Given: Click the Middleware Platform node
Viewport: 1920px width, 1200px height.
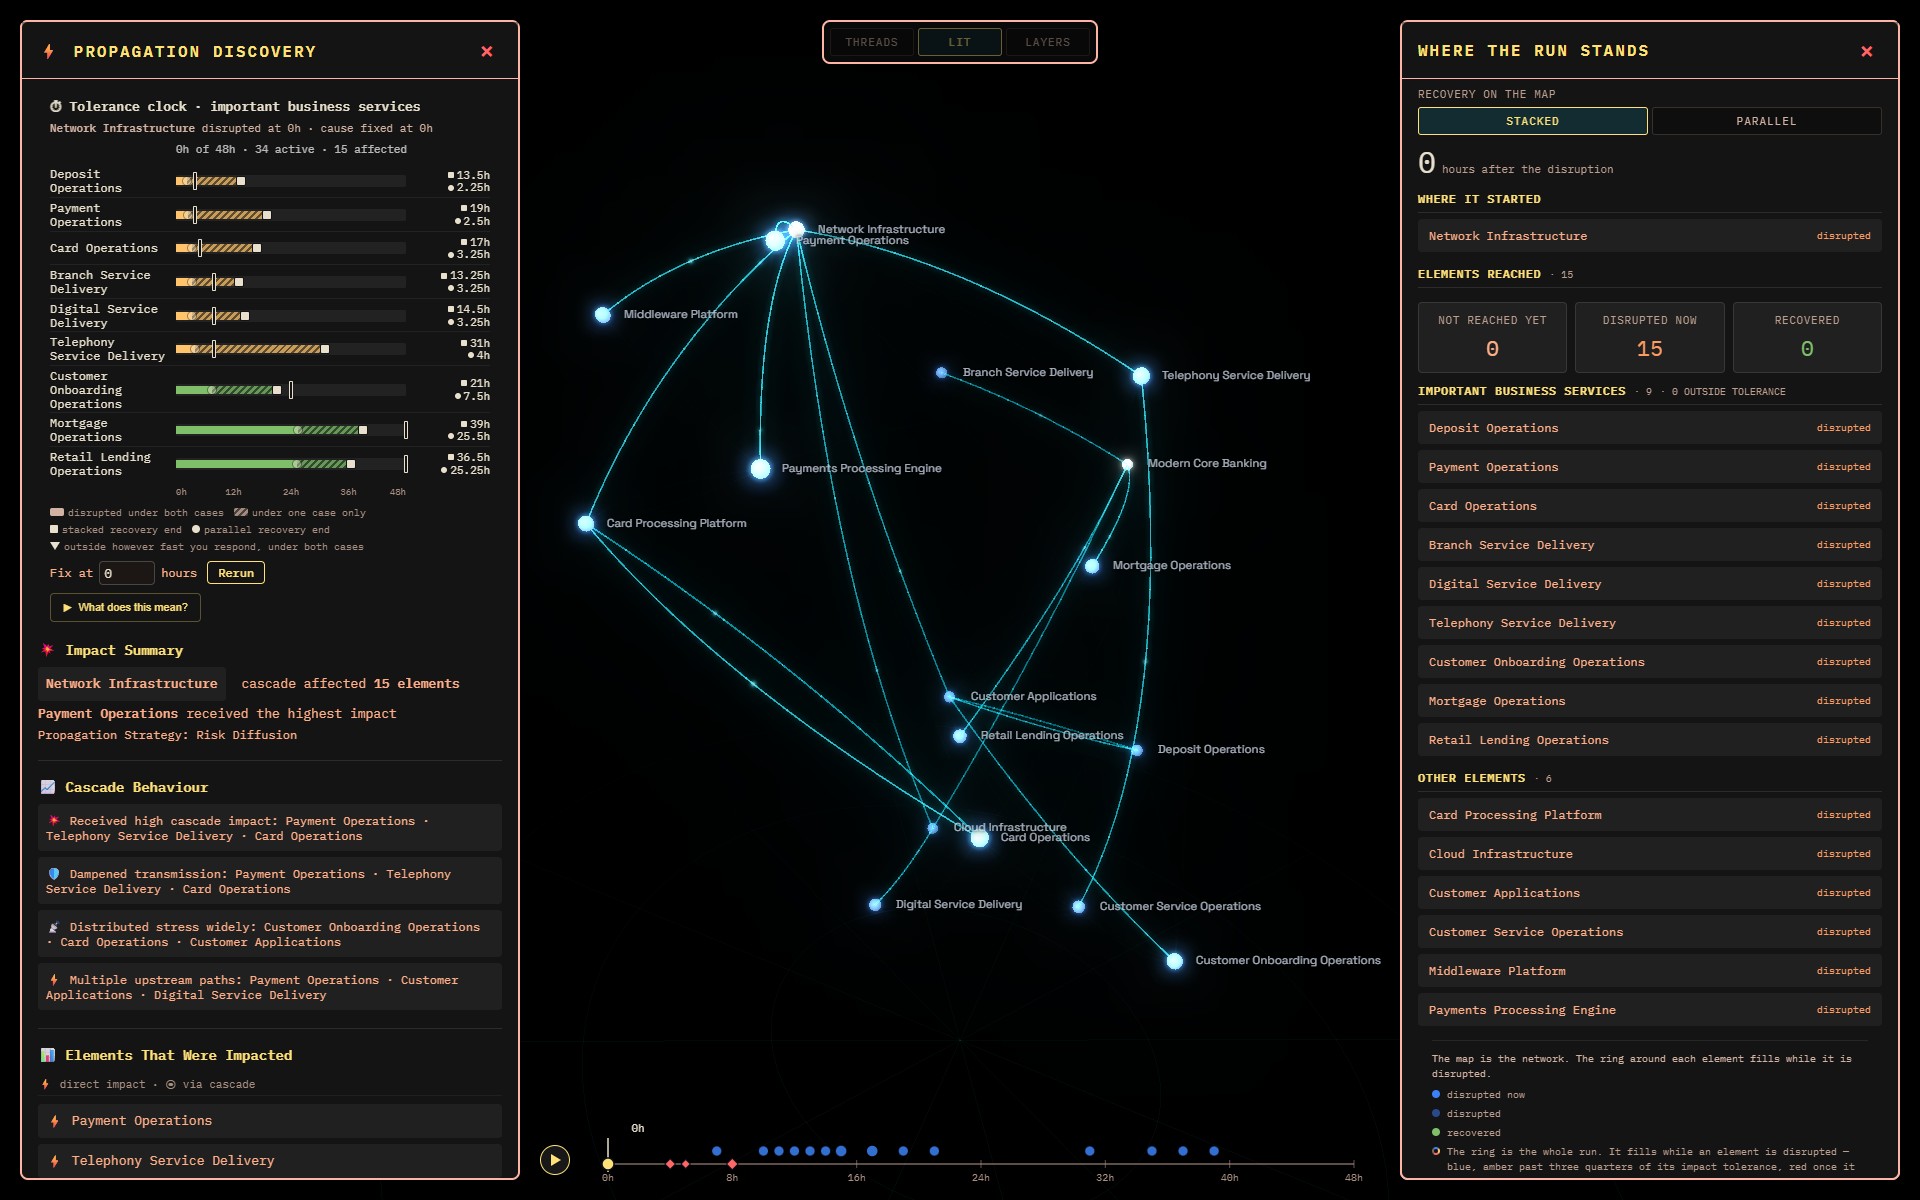Looking at the screenshot, I should [603, 315].
